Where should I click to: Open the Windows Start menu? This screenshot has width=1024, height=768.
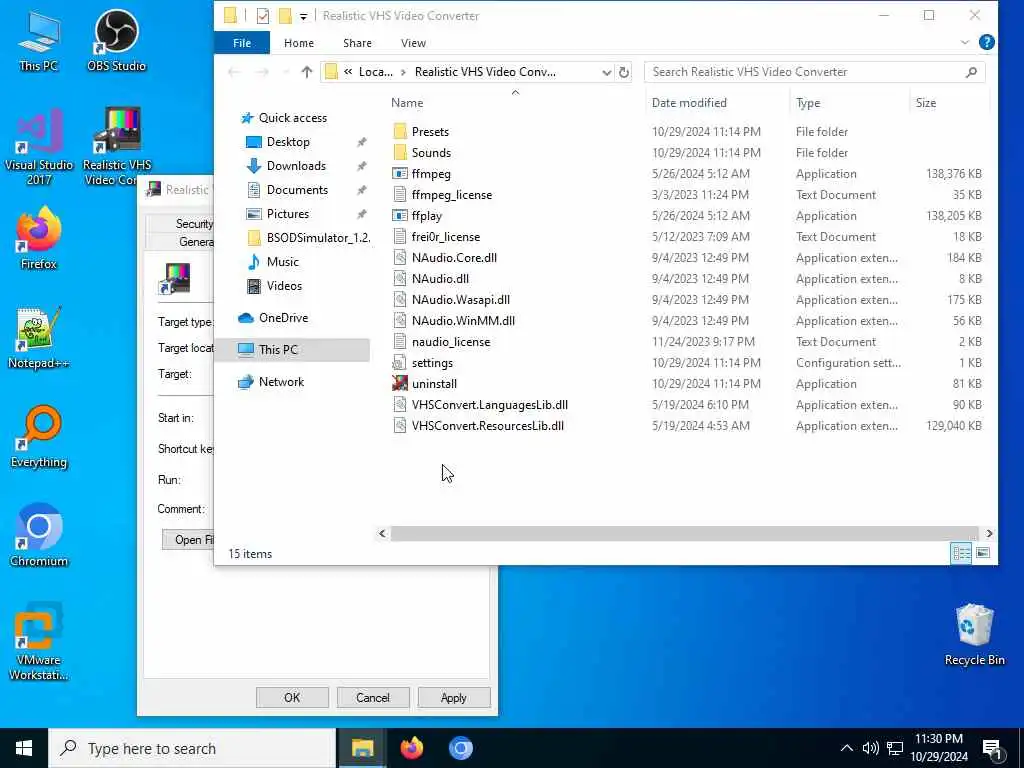coord(24,748)
